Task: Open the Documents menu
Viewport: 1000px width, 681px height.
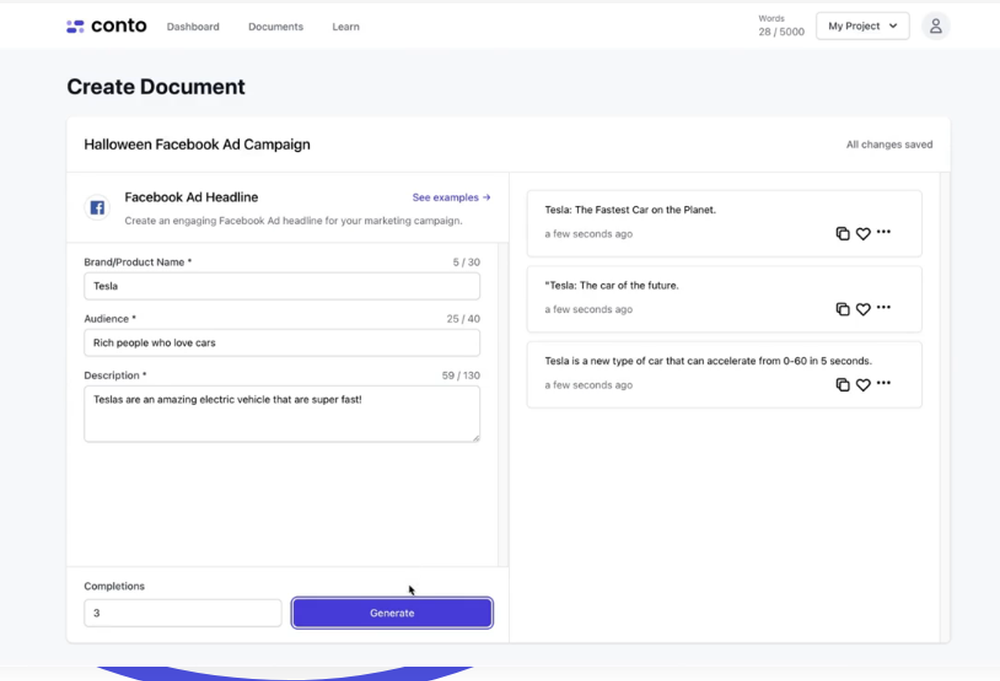Action: pos(276,27)
